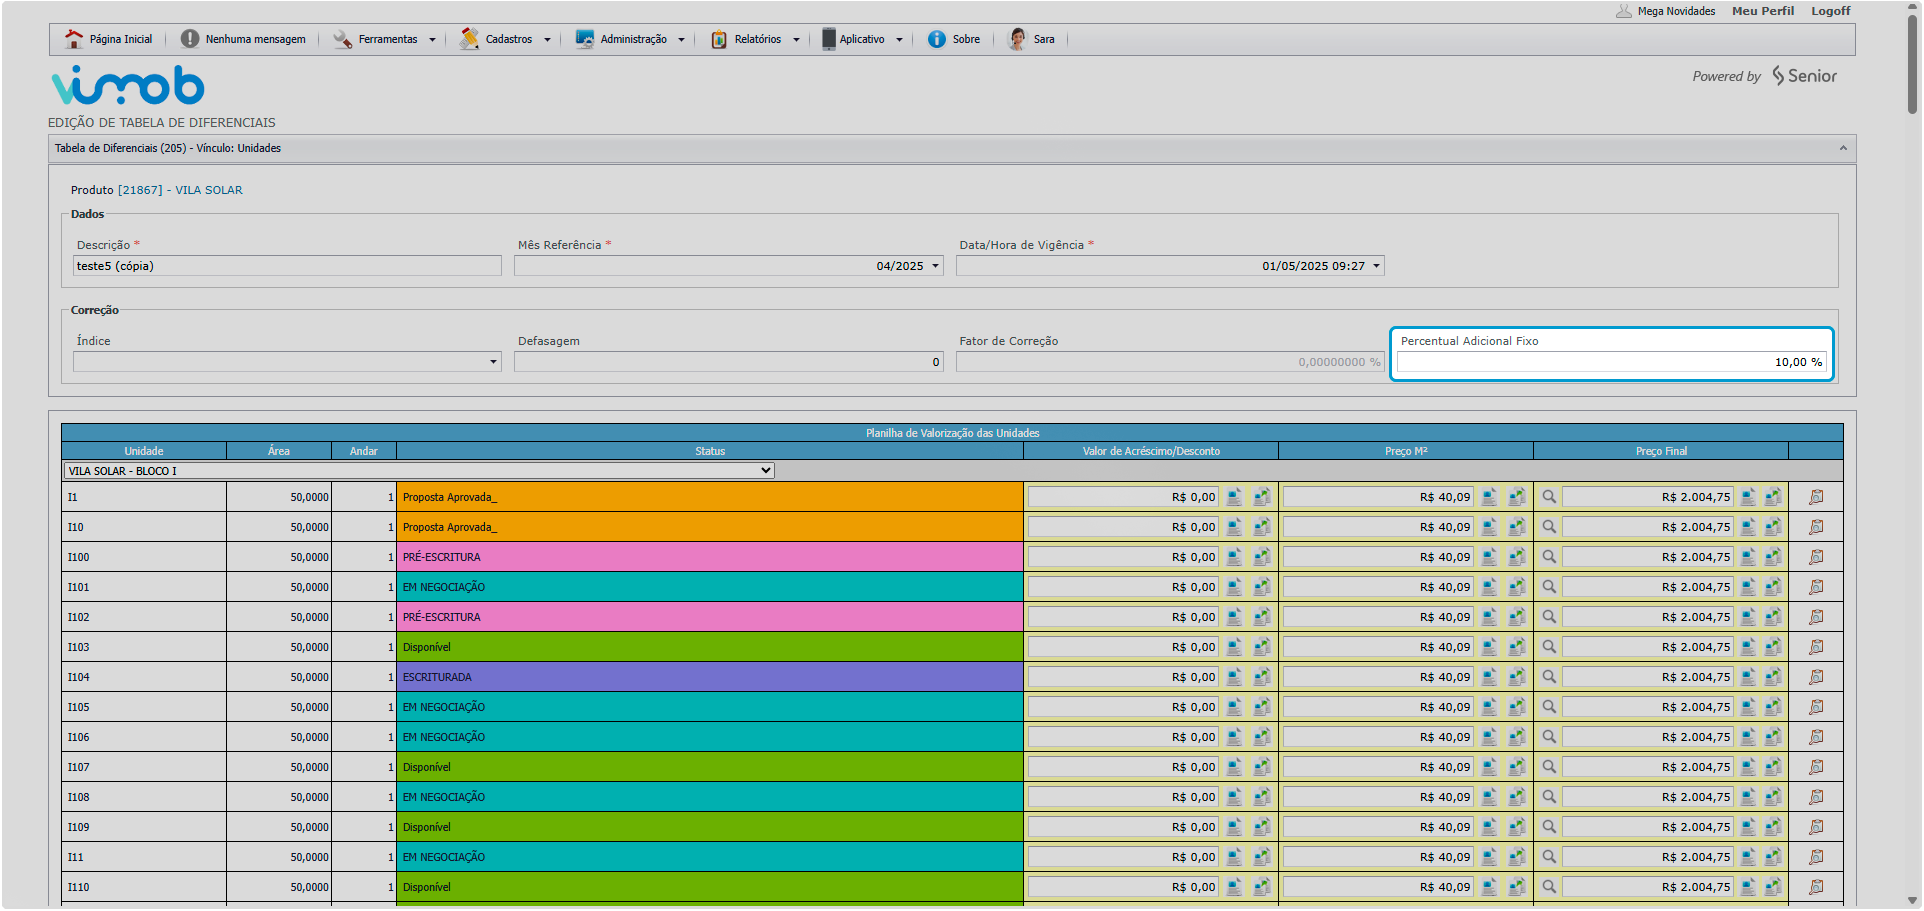Open the Meu Perfil link
The height and width of the screenshot is (911, 1924).
click(x=1762, y=11)
